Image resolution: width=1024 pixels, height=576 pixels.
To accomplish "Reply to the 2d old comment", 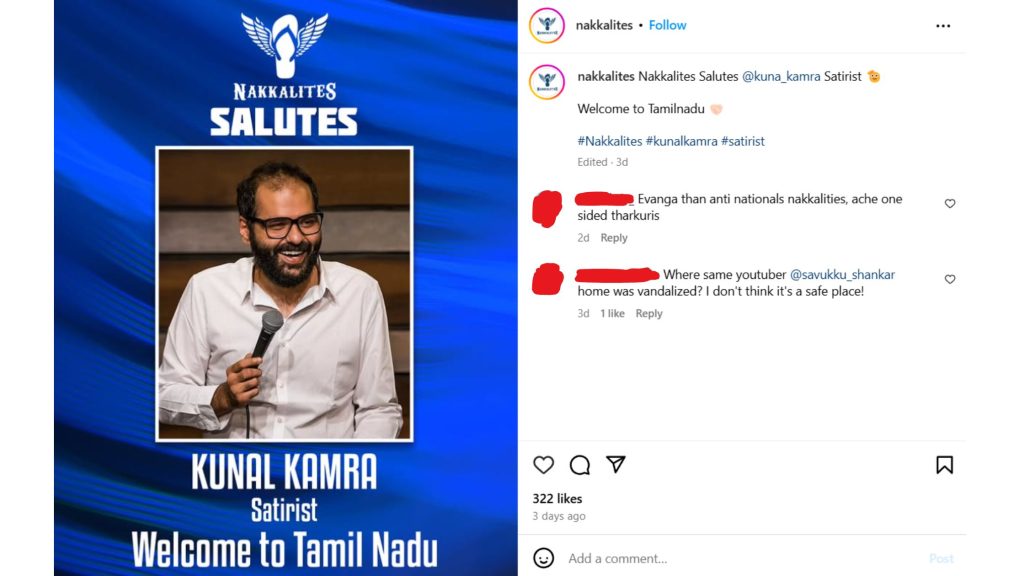I will 614,238.
